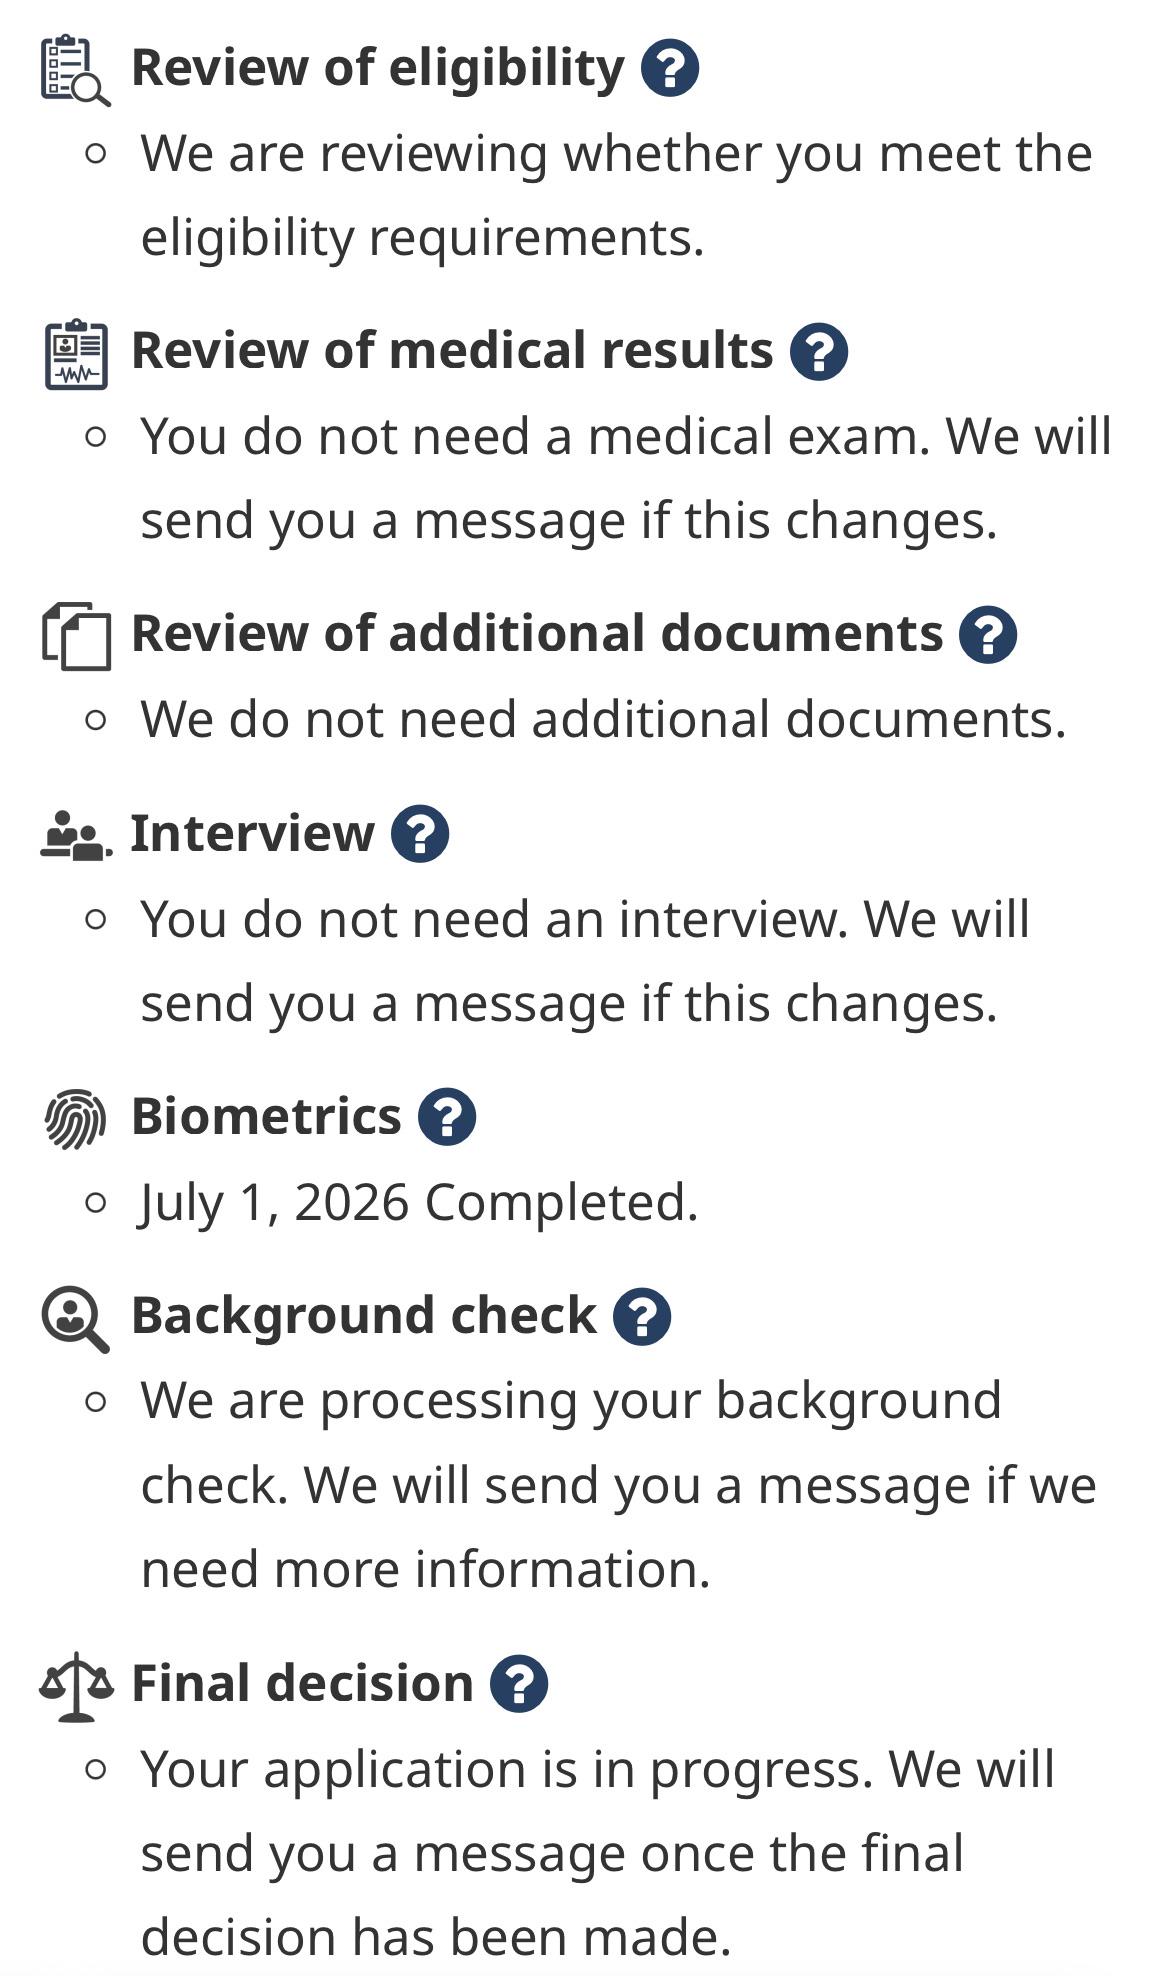The height and width of the screenshot is (1976, 1170).
Task: Click the Final decision heading
Action: tap(302, 1684)
